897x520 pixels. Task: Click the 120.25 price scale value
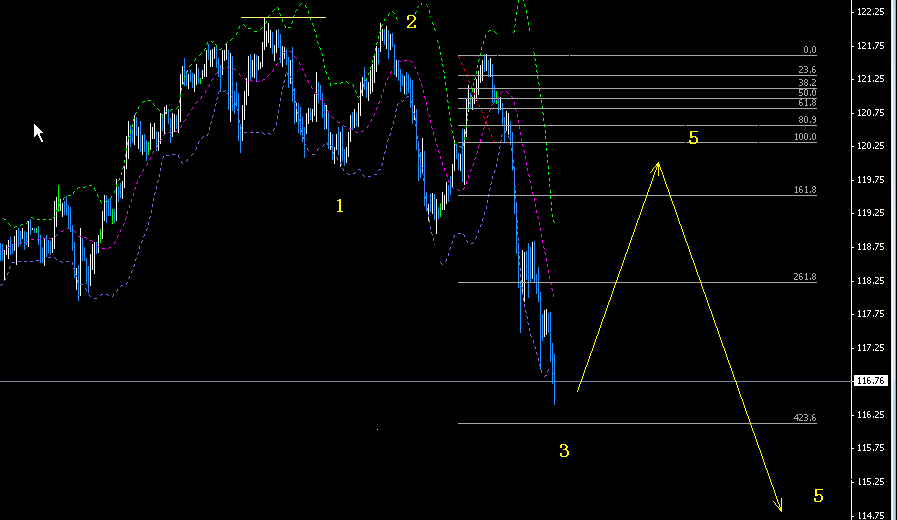871,146
